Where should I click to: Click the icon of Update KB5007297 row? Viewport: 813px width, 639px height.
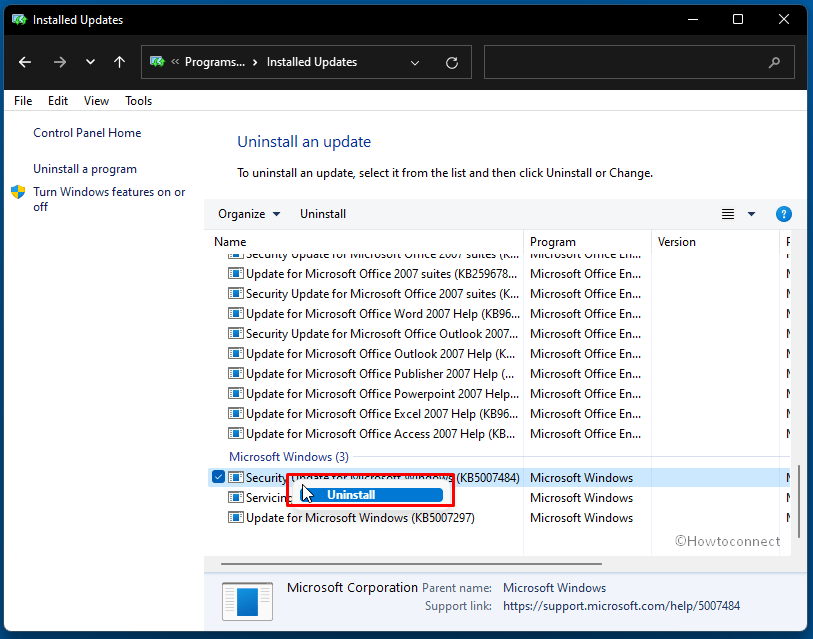[x=236, y=518]
